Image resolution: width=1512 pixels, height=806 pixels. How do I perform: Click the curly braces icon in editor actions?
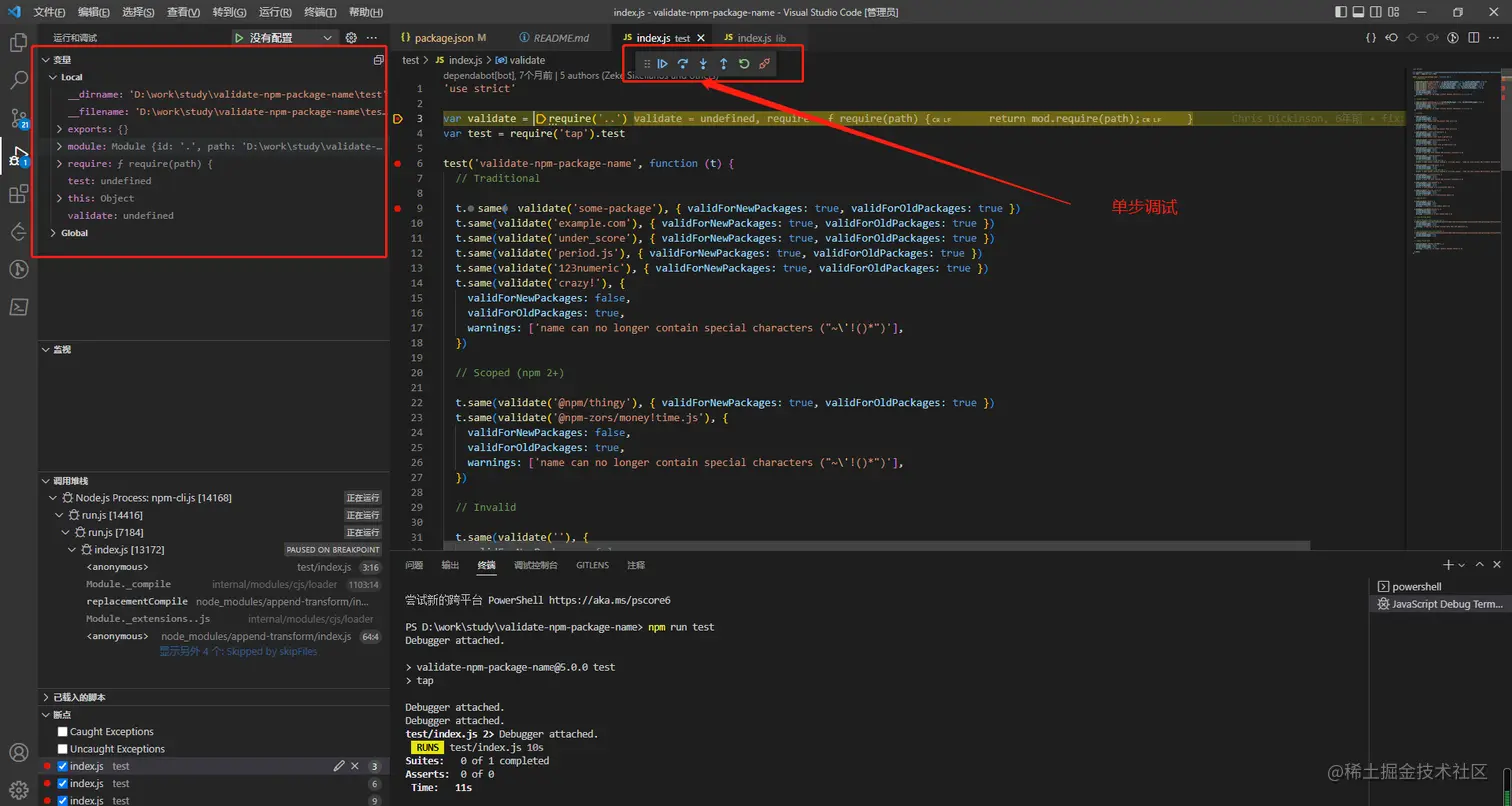tap(1371, 38)
